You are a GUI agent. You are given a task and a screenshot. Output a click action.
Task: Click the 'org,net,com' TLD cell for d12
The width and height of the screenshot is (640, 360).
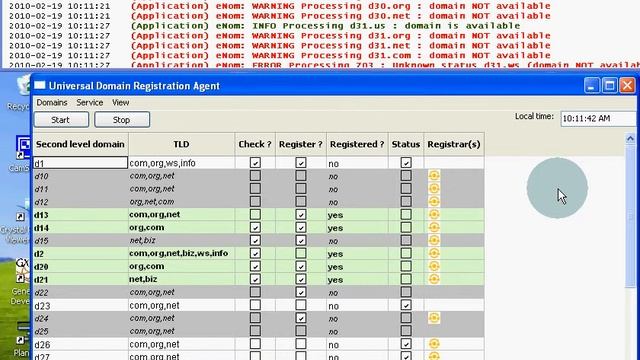point(181,201)
